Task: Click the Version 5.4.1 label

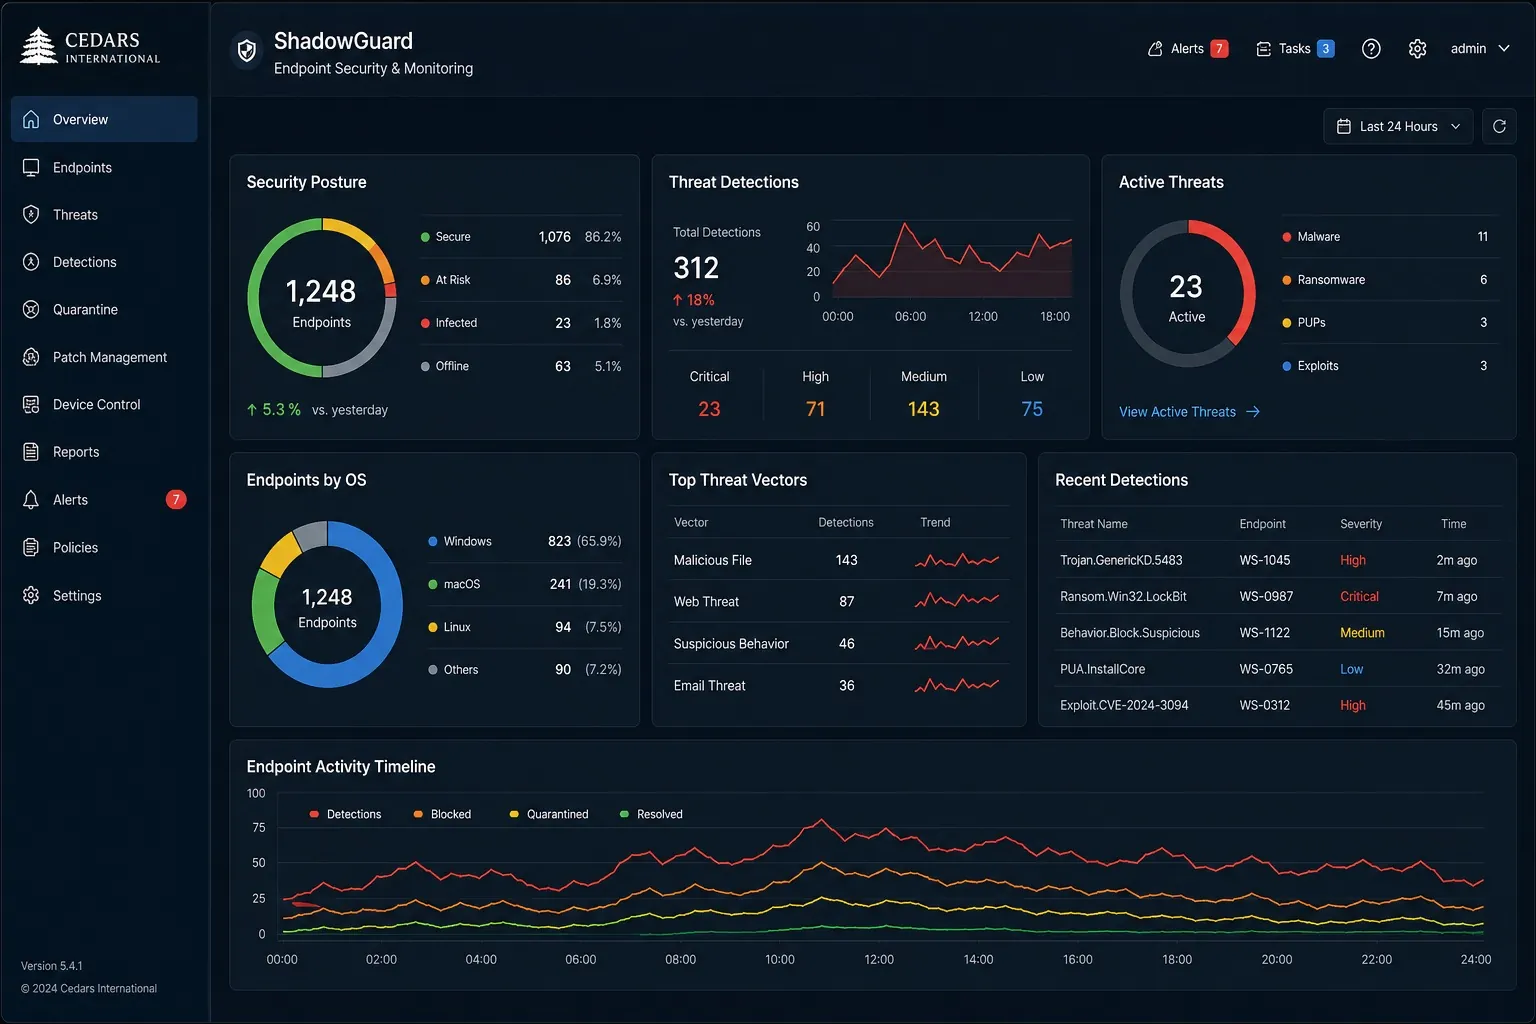Action: point(52,966)
